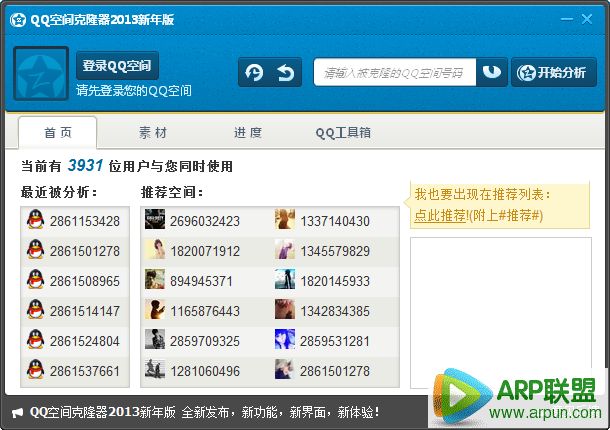Minimize the QQ空间克隆器 window

point(567,19)
